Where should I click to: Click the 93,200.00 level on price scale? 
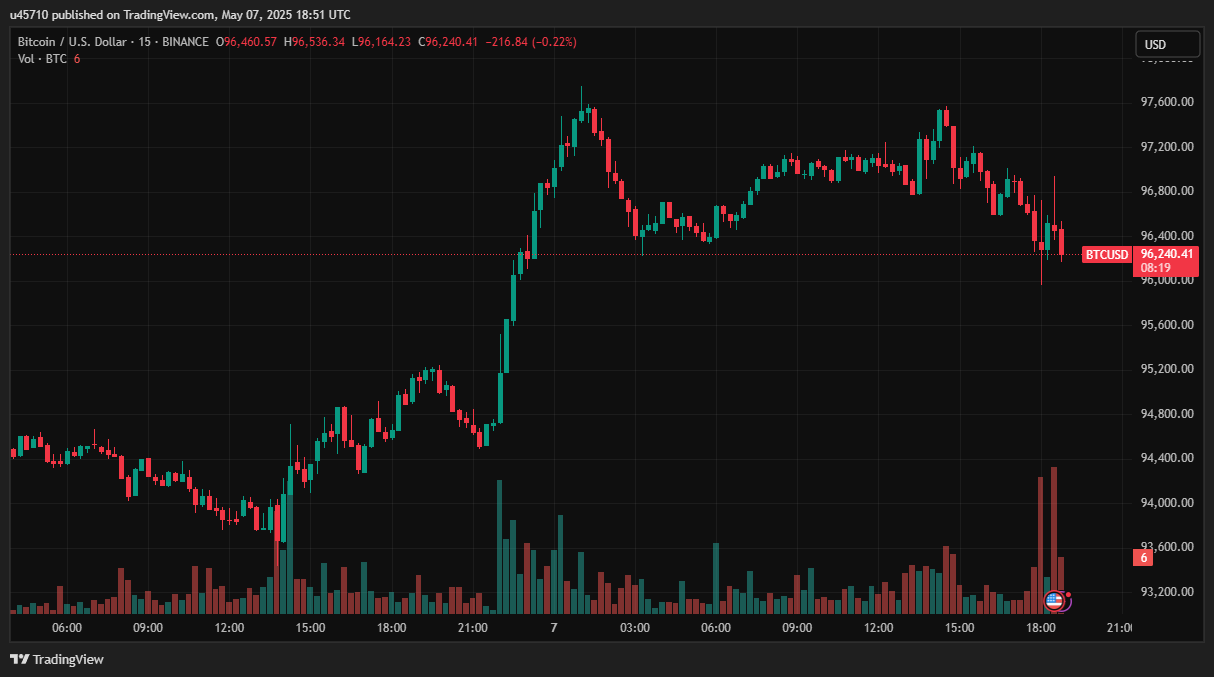[1167, 592]
